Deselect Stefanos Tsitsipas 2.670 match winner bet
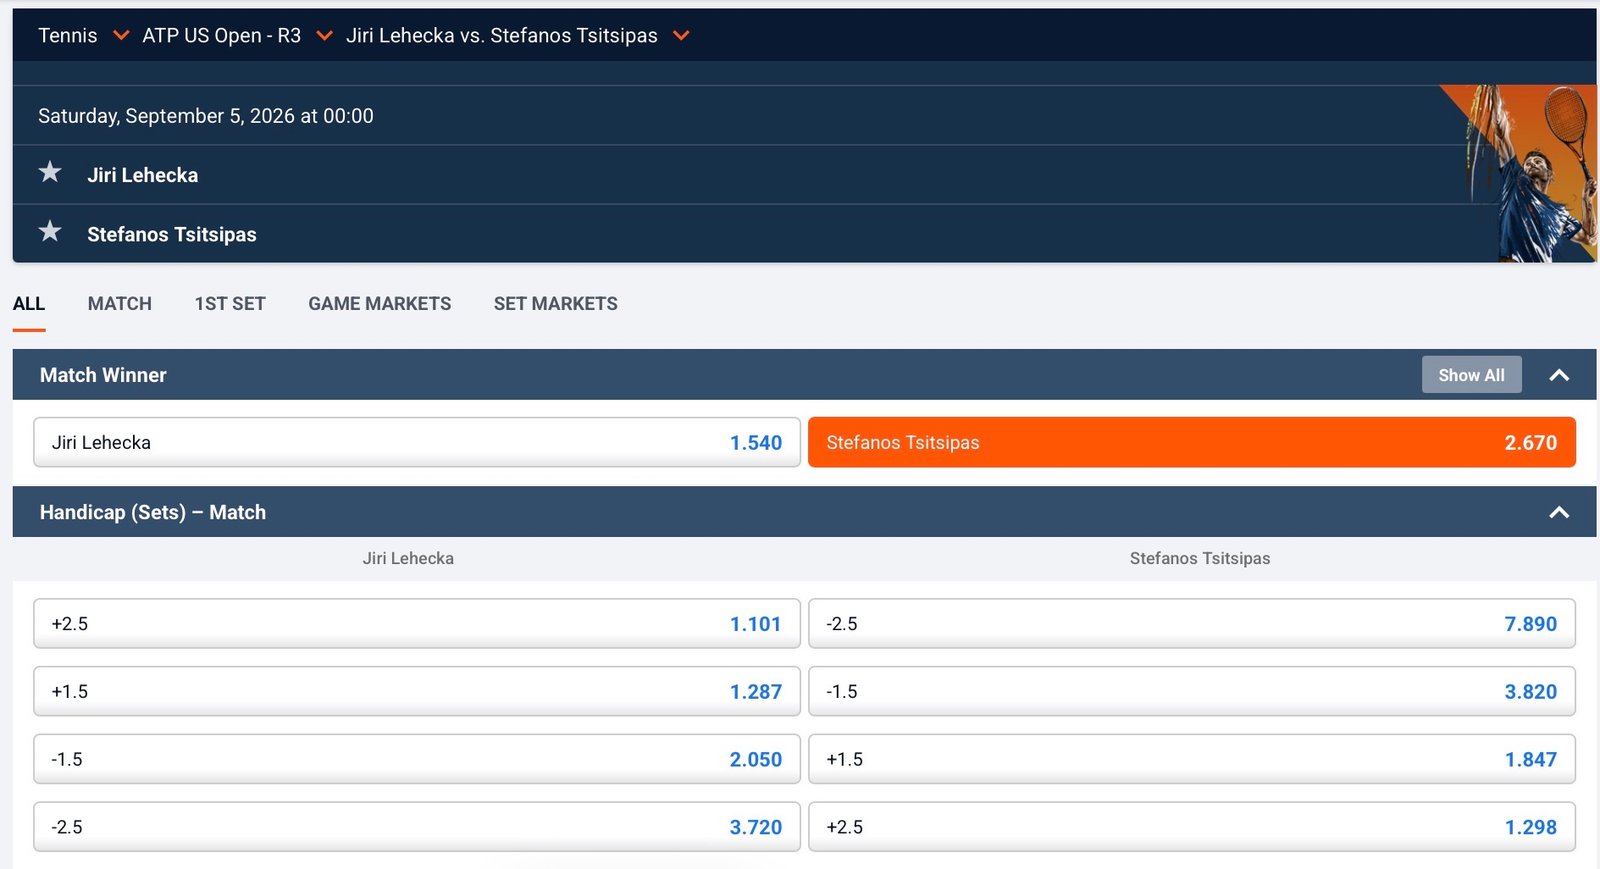The width and height of the screenshot is (1600, 869). click(1191, 442)
